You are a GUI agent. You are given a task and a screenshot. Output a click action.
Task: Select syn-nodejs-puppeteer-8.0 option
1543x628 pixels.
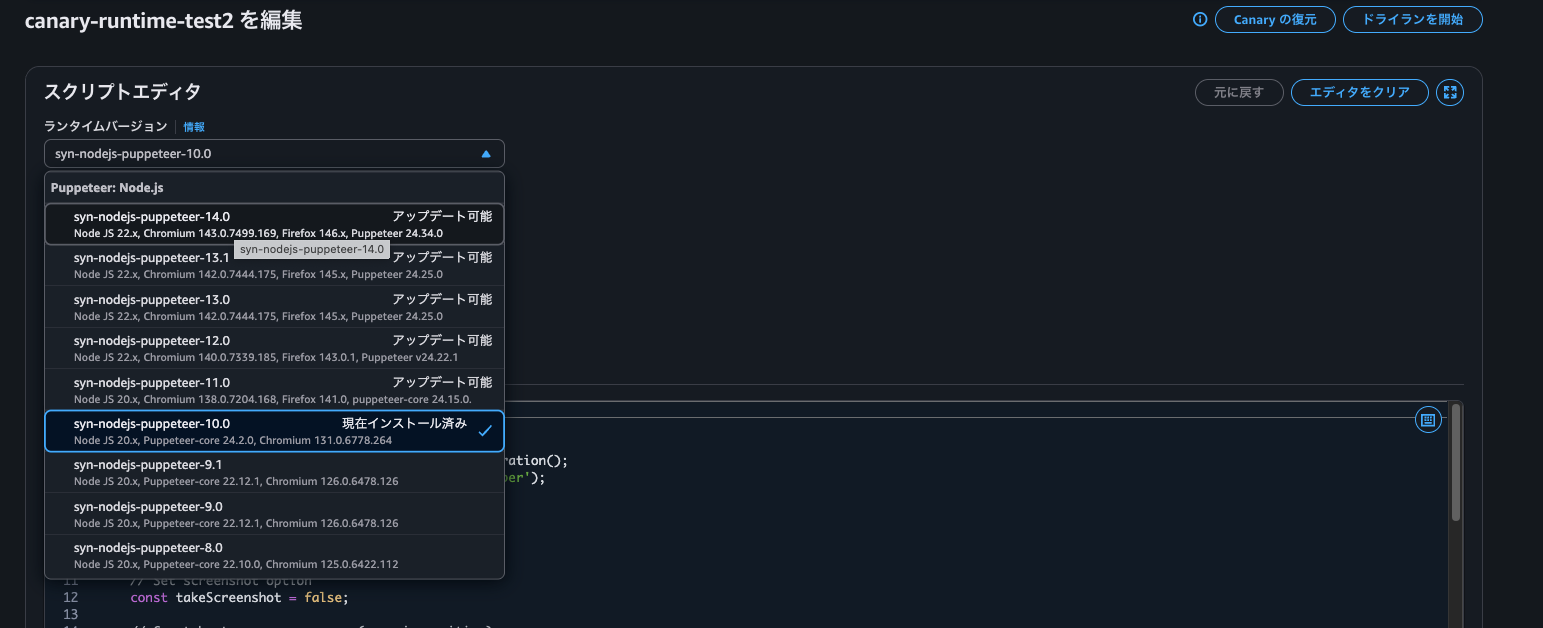274,555
